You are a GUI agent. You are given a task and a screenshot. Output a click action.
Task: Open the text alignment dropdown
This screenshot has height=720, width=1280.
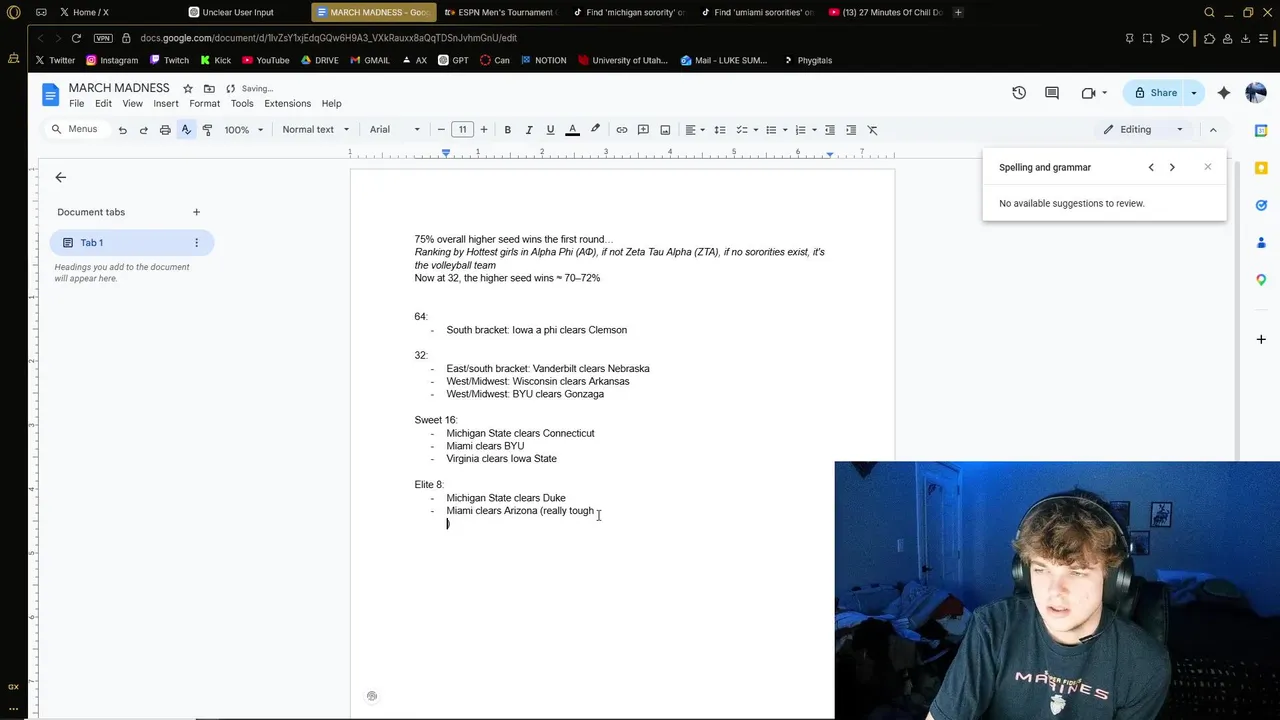693,130
